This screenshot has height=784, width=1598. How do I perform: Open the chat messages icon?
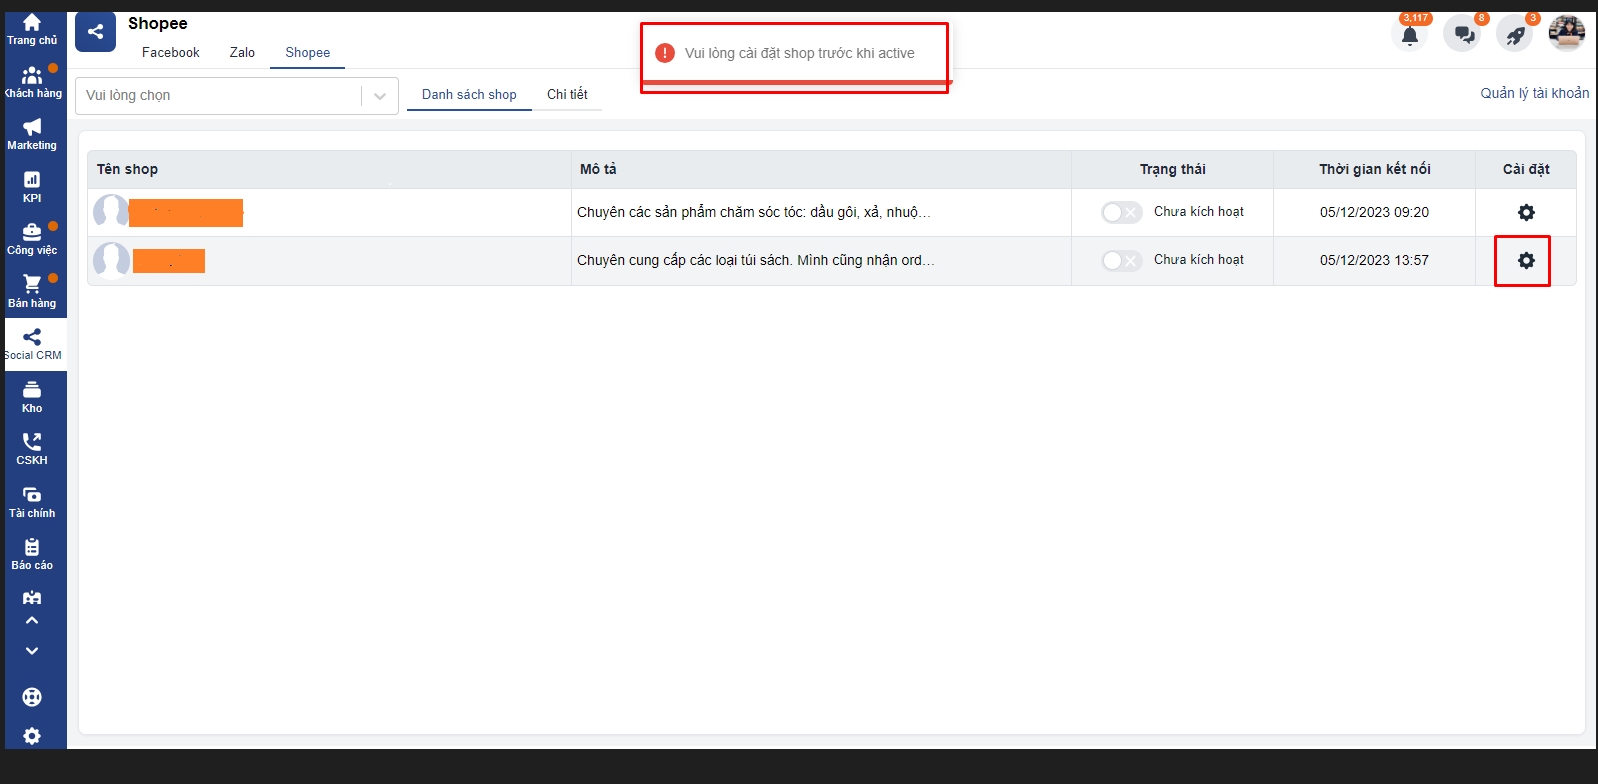[1463, 35]
